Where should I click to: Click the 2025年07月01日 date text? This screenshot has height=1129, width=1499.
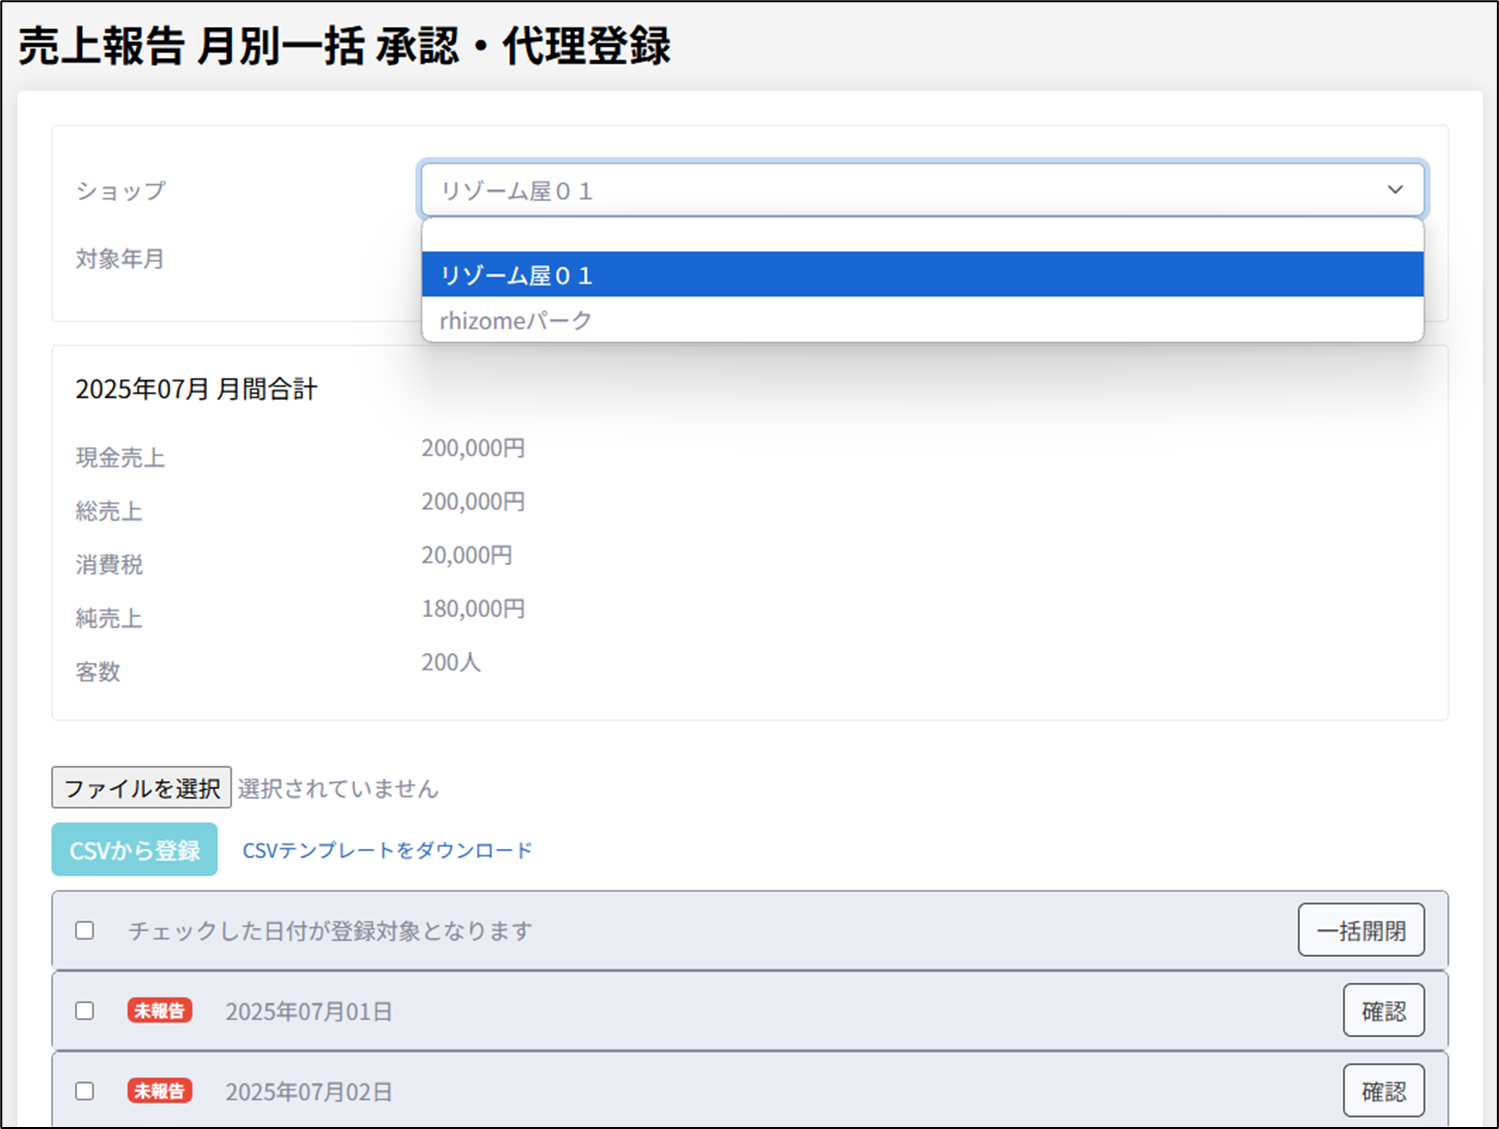(308, 1012)
